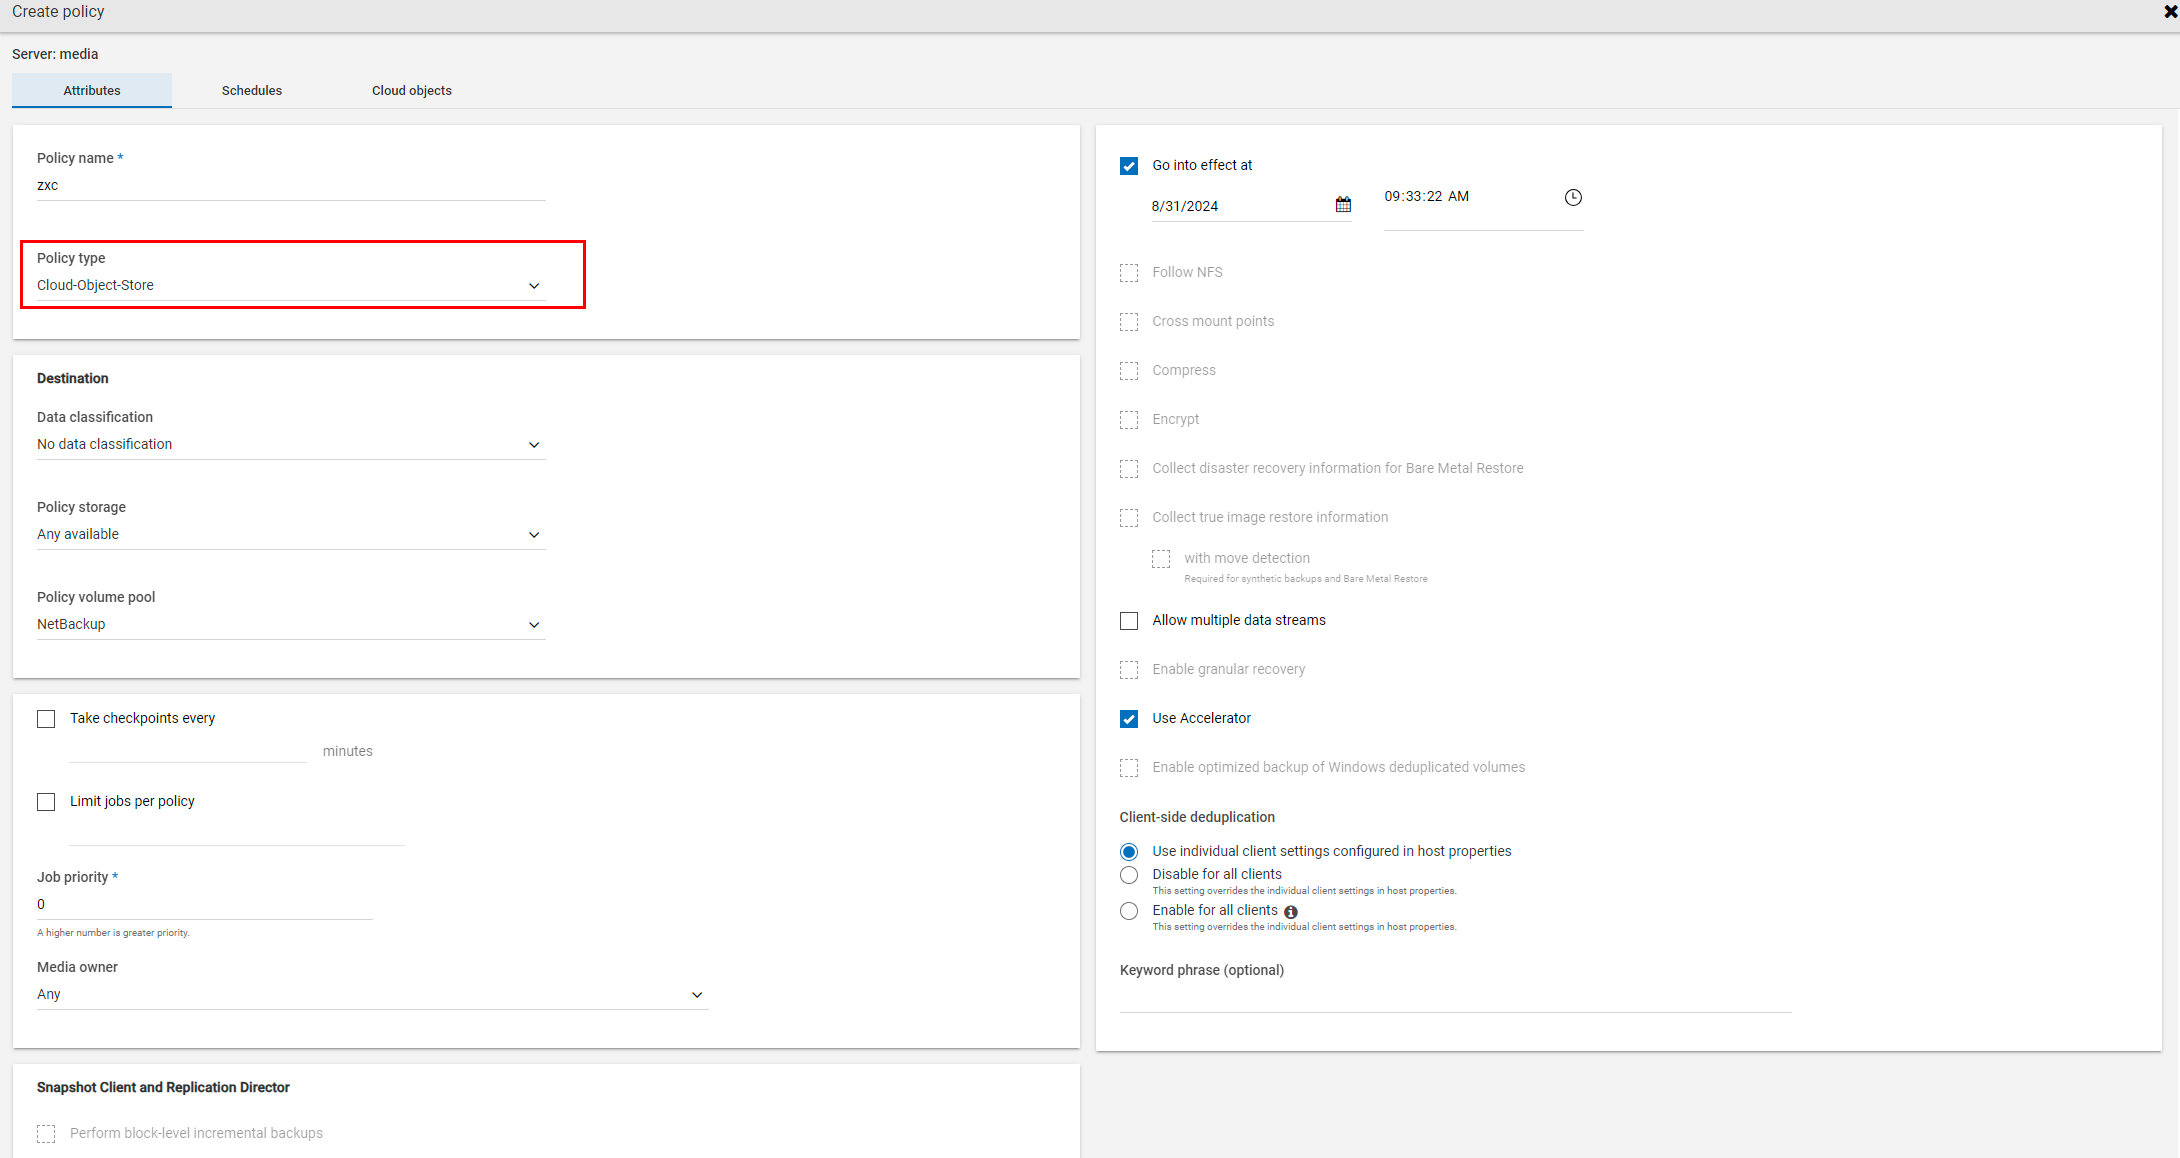
Task: Open the Cloud objects tab
Action: click(412, 90)
